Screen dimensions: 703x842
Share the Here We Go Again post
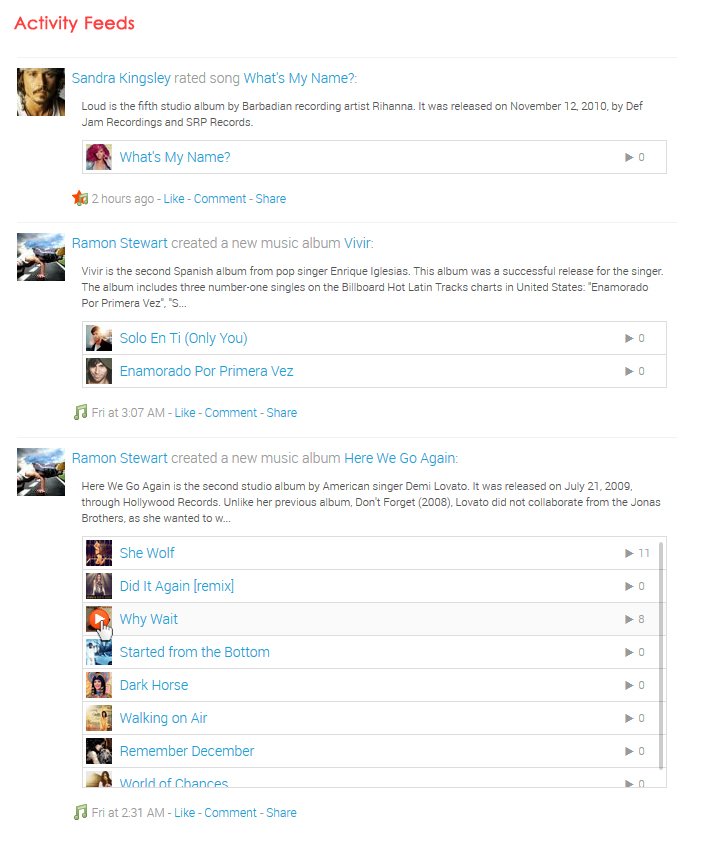click(281, 813)
